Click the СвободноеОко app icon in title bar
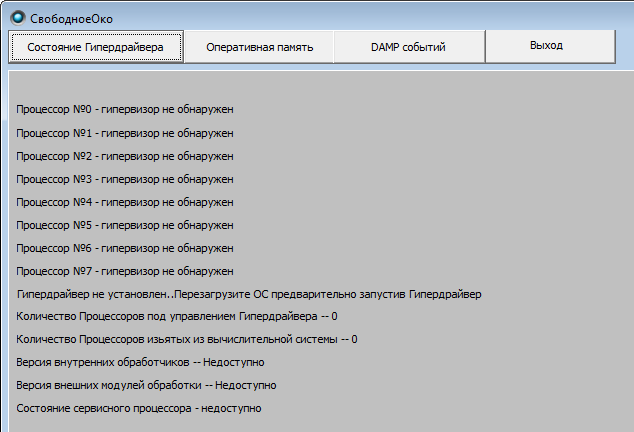 pos(17,17)
